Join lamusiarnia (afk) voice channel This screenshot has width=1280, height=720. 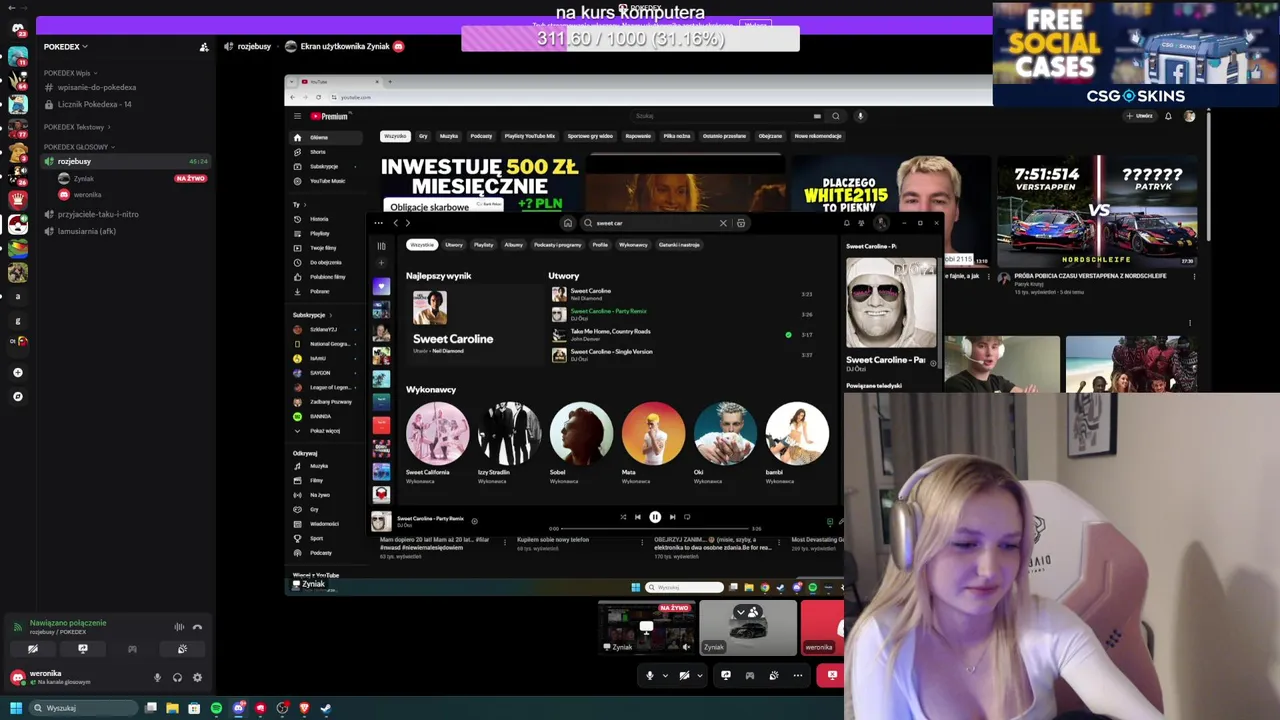click(x=87, y=231)
